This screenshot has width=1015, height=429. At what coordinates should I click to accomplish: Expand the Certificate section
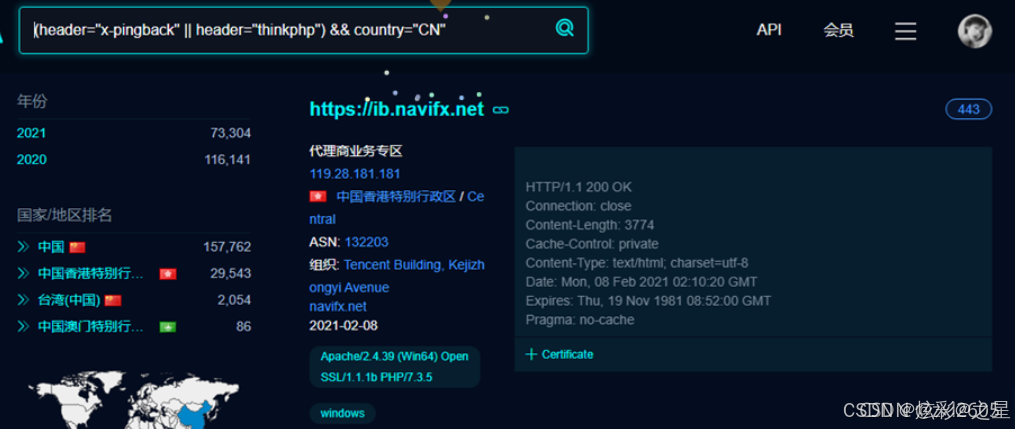pos(559,354)
